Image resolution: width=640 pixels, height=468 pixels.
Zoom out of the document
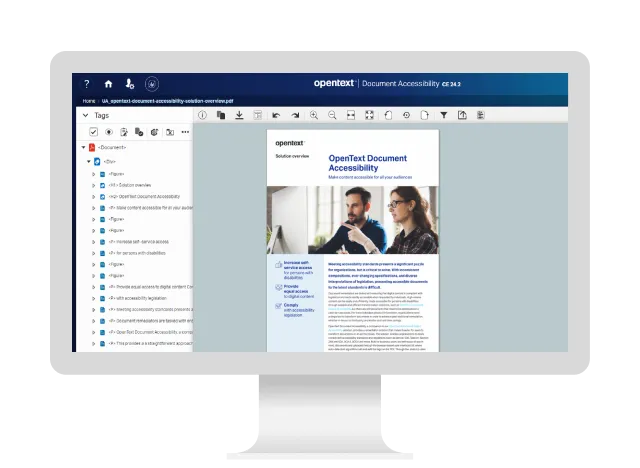(332, 115)
